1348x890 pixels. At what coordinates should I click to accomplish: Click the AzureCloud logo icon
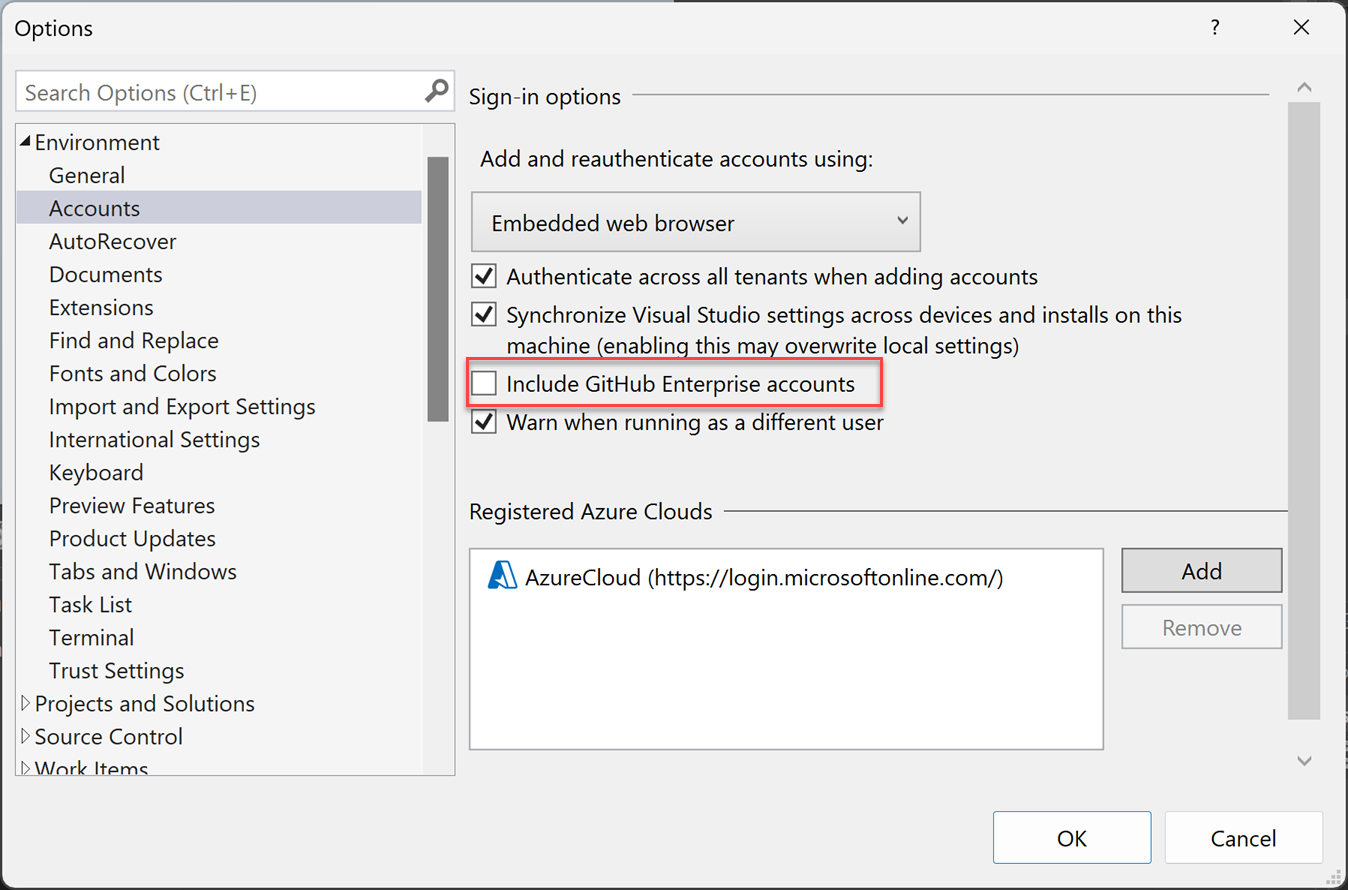pos(502,577)
